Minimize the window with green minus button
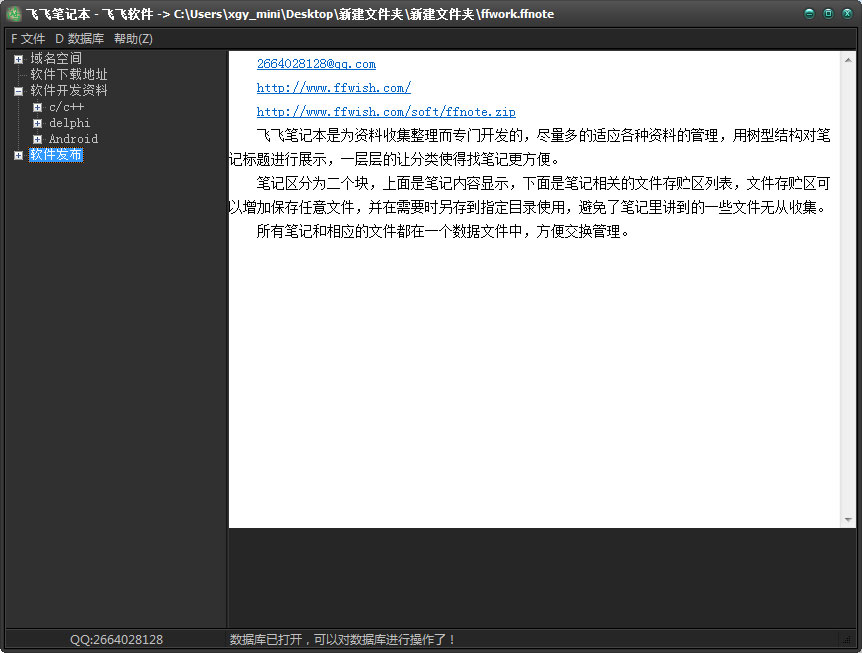Image resolution: width=862 pixels, height=653 pixels. 809,14
